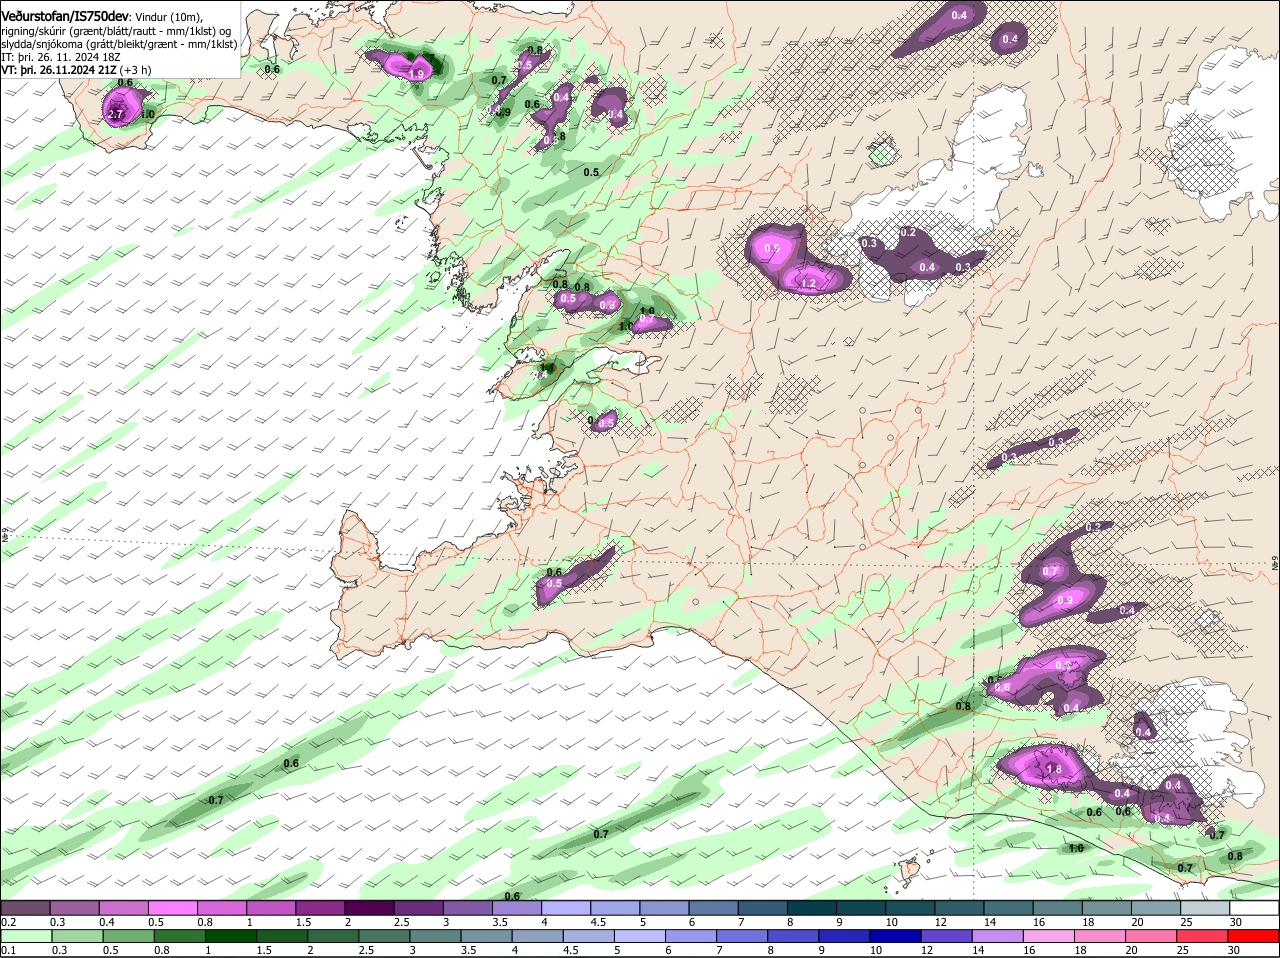Viewport: 1280px width, 958px height.
Task: Pick the dark magenta 1.5 snow legend swatch
Action: click(x=320, y=907)
